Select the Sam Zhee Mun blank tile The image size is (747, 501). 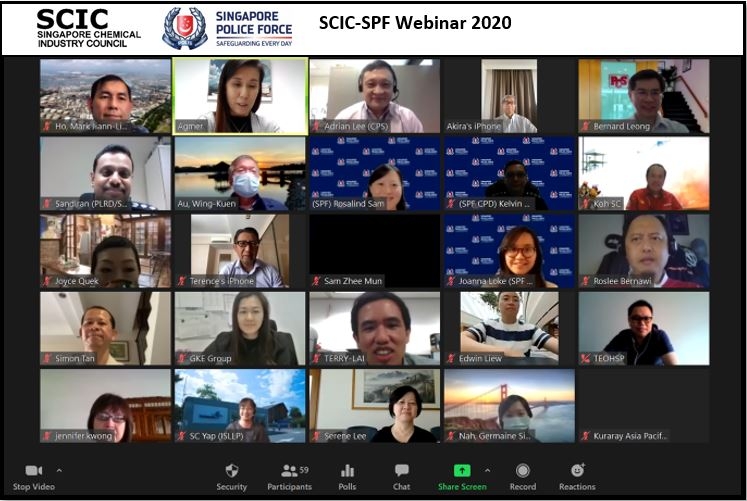375,251
